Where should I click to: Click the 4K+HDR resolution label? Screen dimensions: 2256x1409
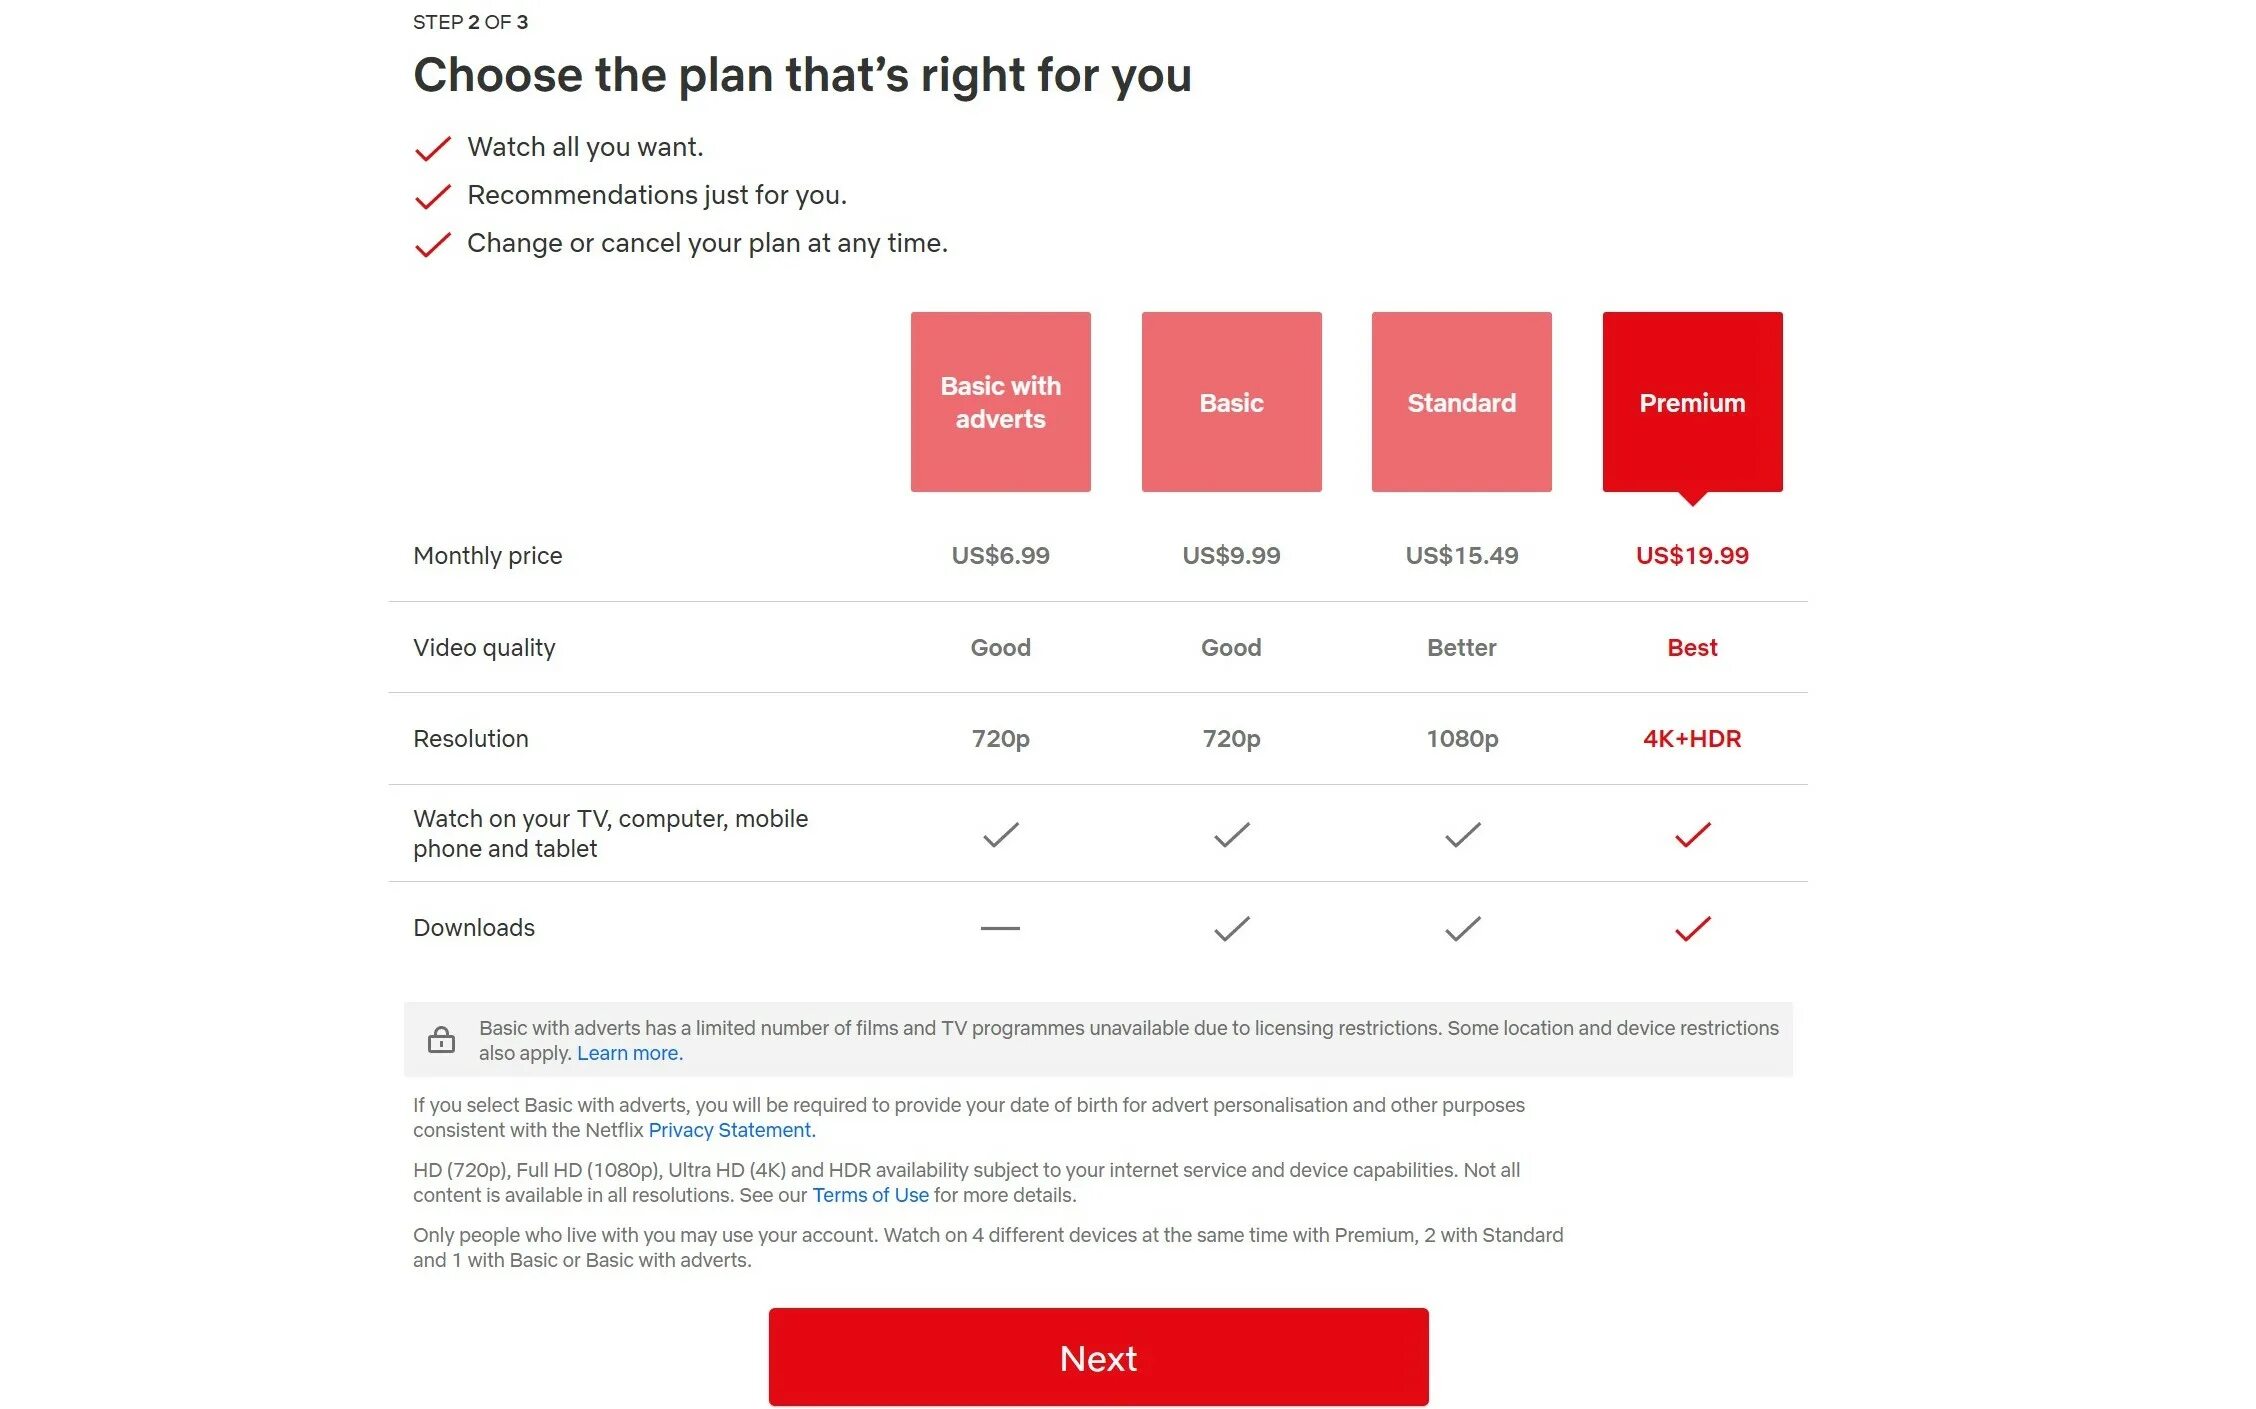pyautogui.click(x=1692, y=739)
